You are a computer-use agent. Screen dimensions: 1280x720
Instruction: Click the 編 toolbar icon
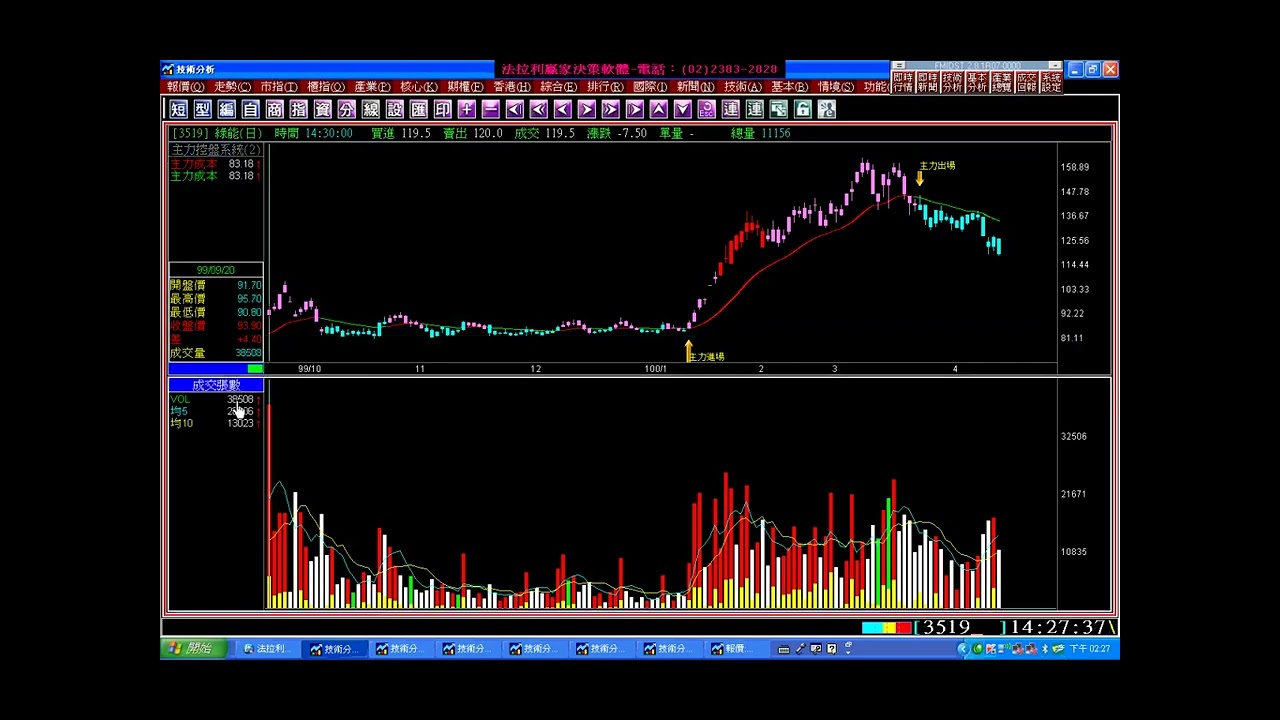(226, 110)
